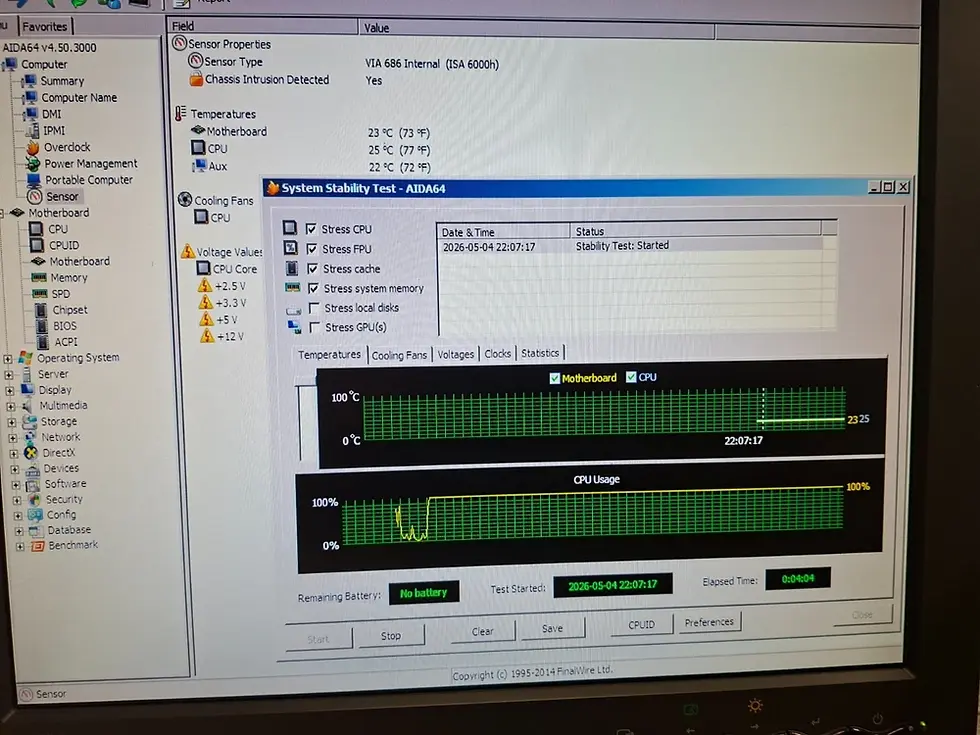Switch to the Cooling Fans tab
The image size is (980, 735).
(399, 355)
